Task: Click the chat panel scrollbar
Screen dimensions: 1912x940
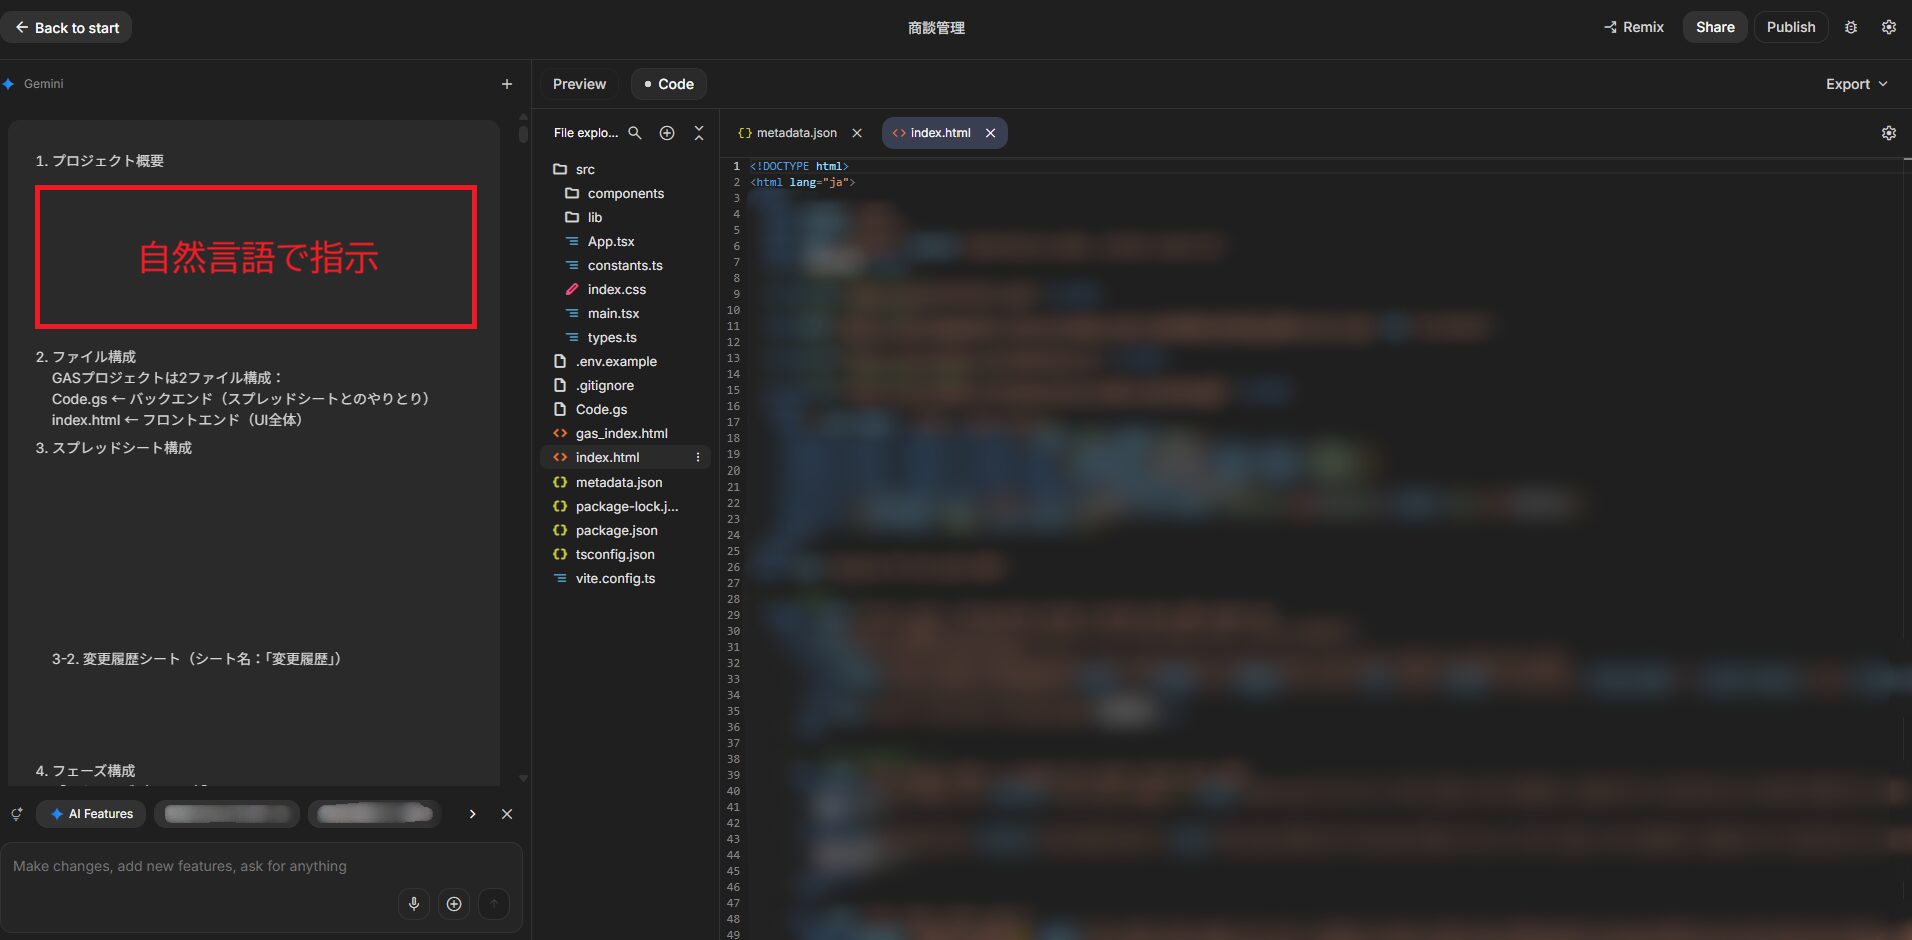Action: click(x=523, y=133)
